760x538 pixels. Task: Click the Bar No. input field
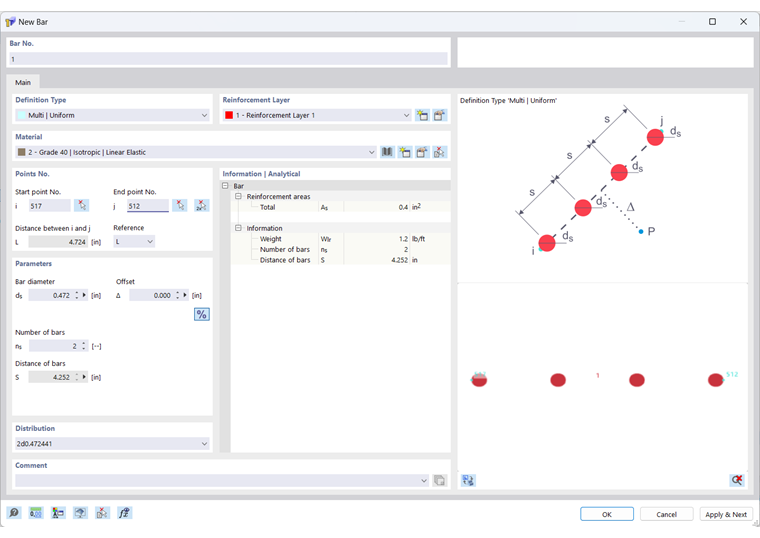click(x=228, y=59)
